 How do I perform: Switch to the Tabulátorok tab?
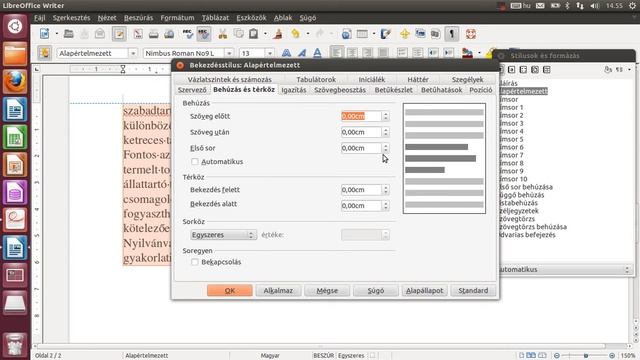pos(316,79)
